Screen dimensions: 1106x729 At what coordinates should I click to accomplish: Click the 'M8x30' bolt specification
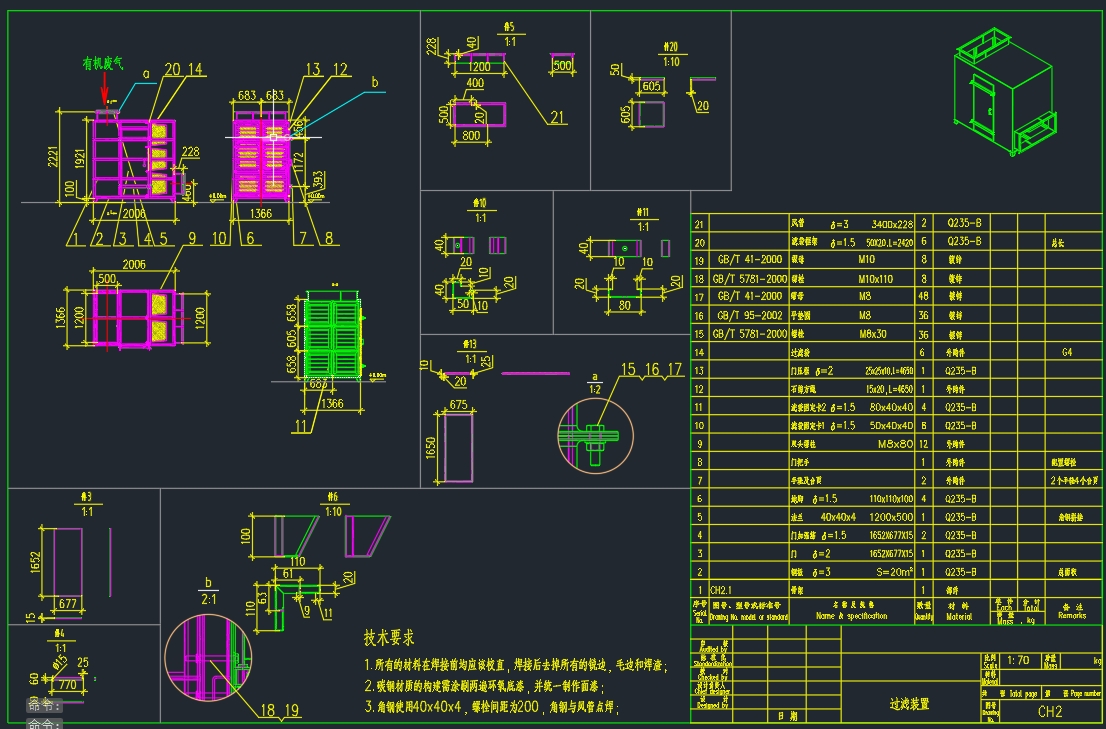pyautogui.click(x=873, y=333)
